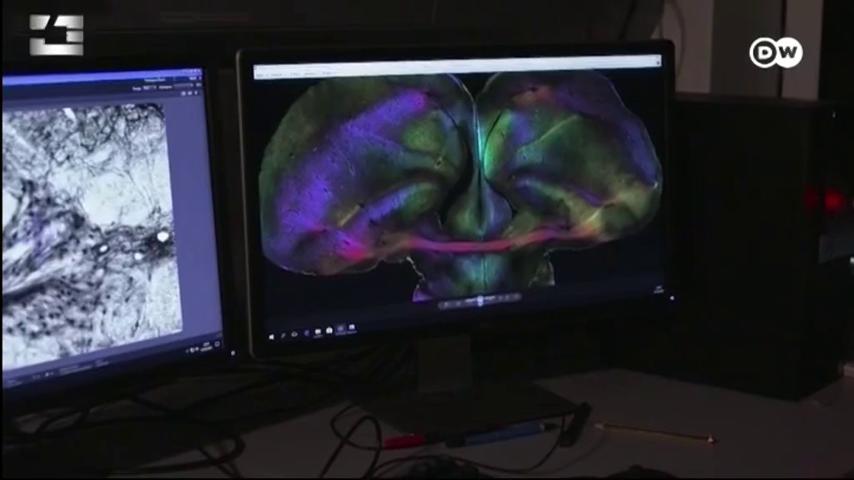Switch to the highlighted running taskbar app
This screenshot has width=854, height=480.
pyautogui.click(x=340, y=329)
